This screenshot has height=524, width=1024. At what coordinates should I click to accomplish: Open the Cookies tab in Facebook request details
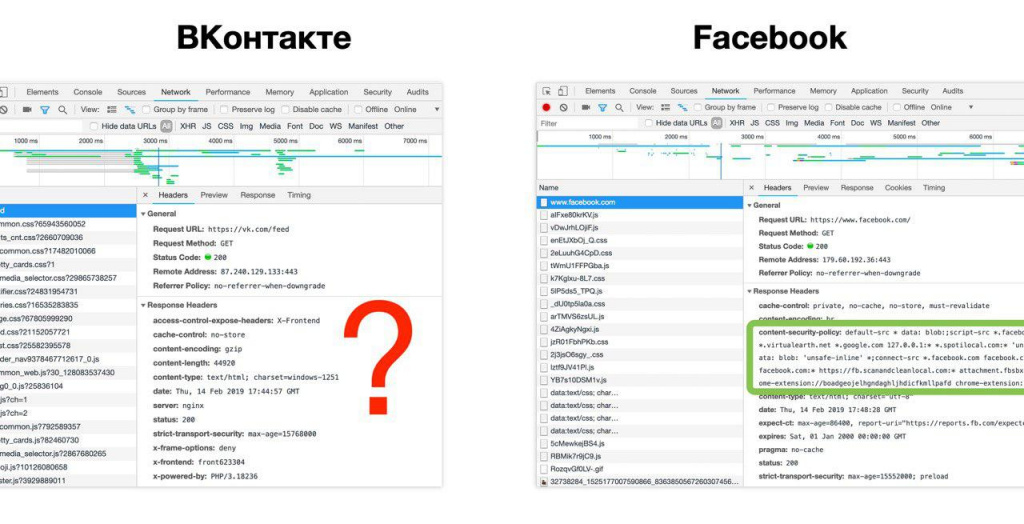[x=898, y=188]
